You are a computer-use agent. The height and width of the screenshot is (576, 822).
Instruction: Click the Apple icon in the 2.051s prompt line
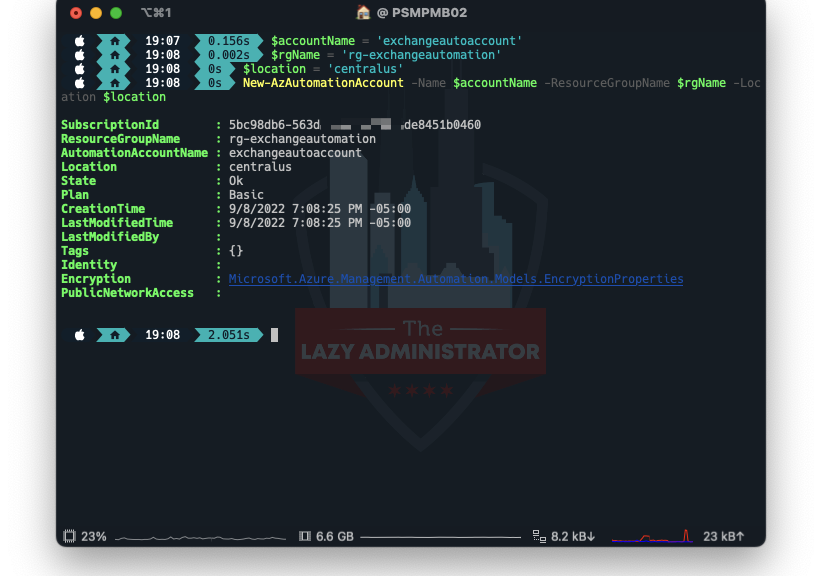tap(80, 334)
